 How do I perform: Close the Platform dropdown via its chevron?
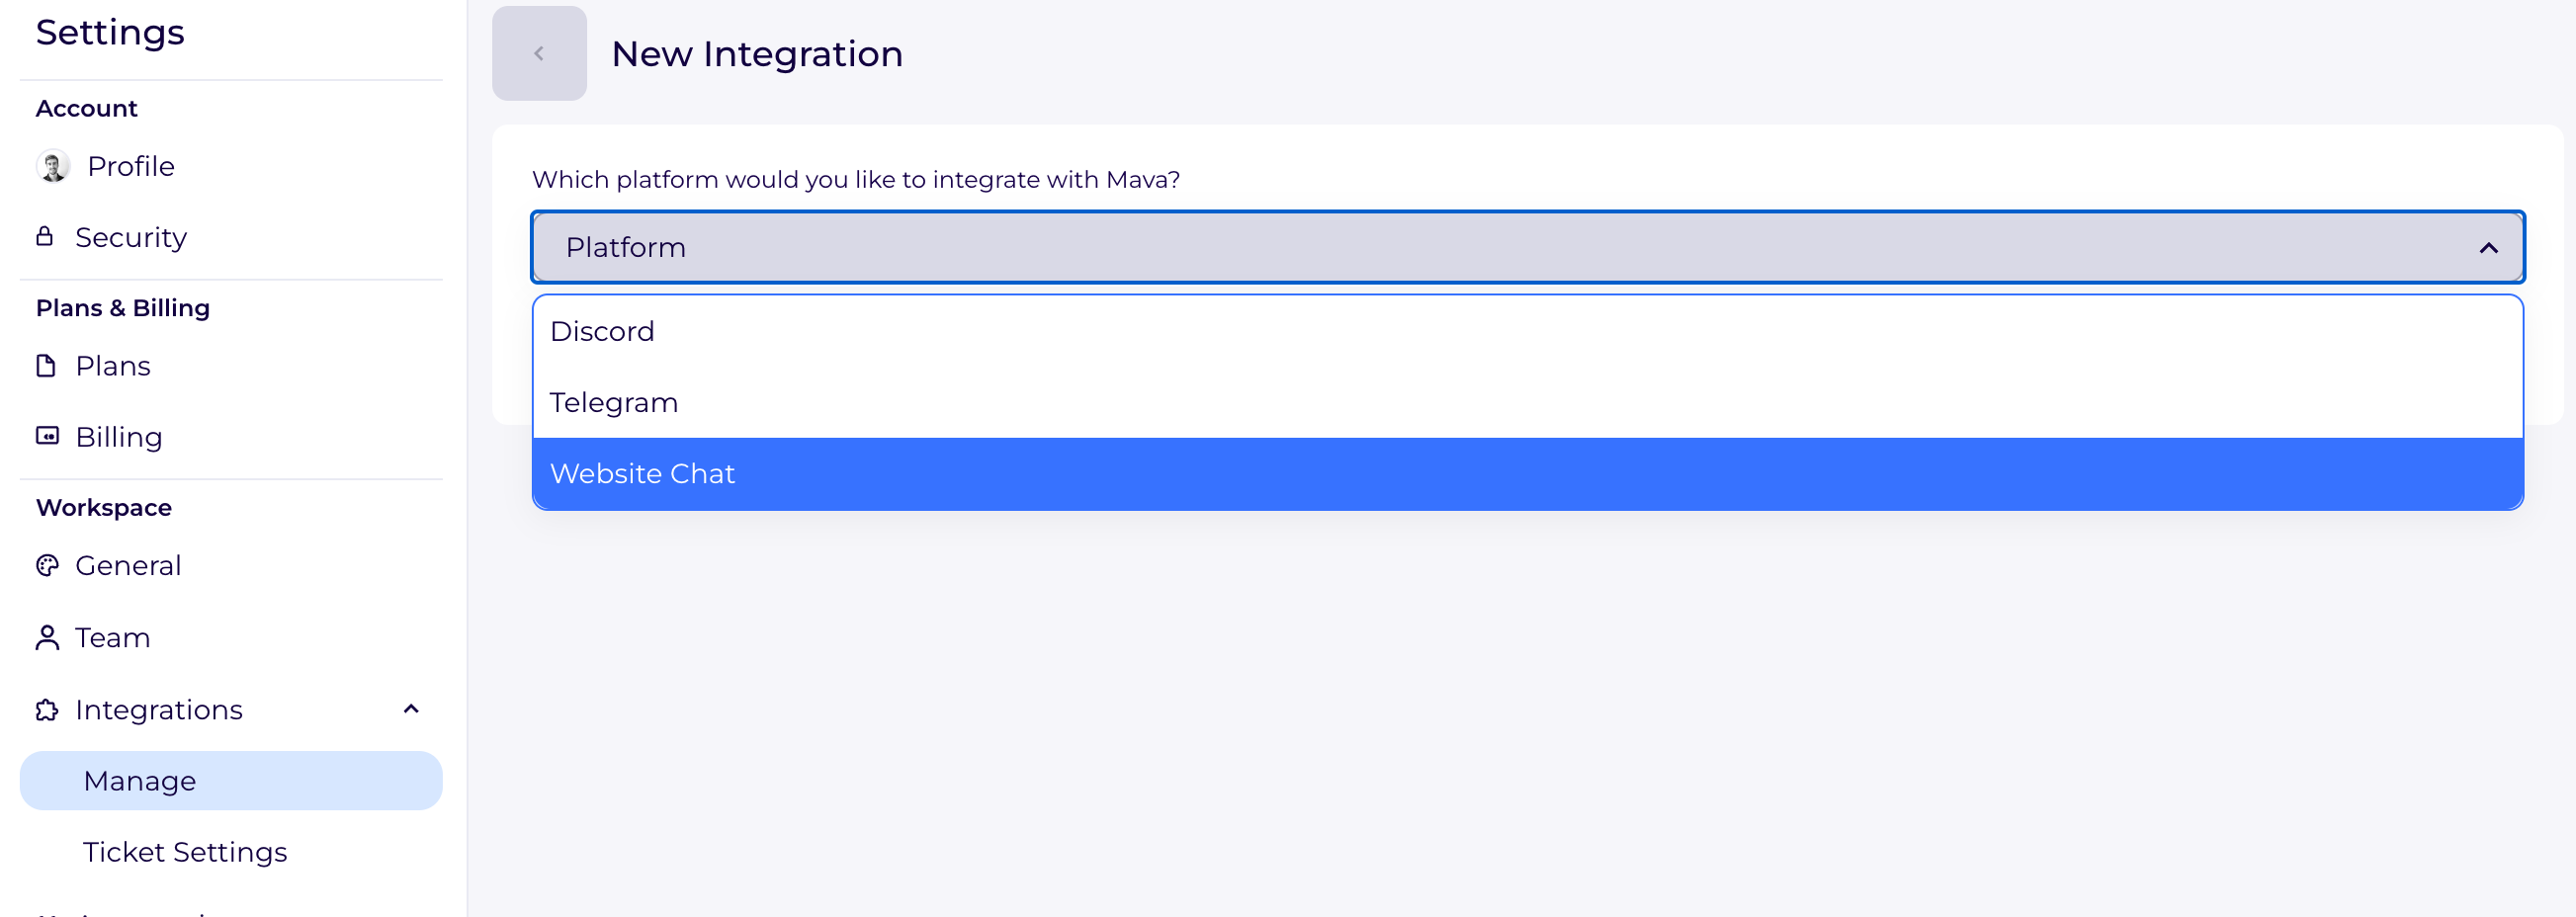(2488, 248)
